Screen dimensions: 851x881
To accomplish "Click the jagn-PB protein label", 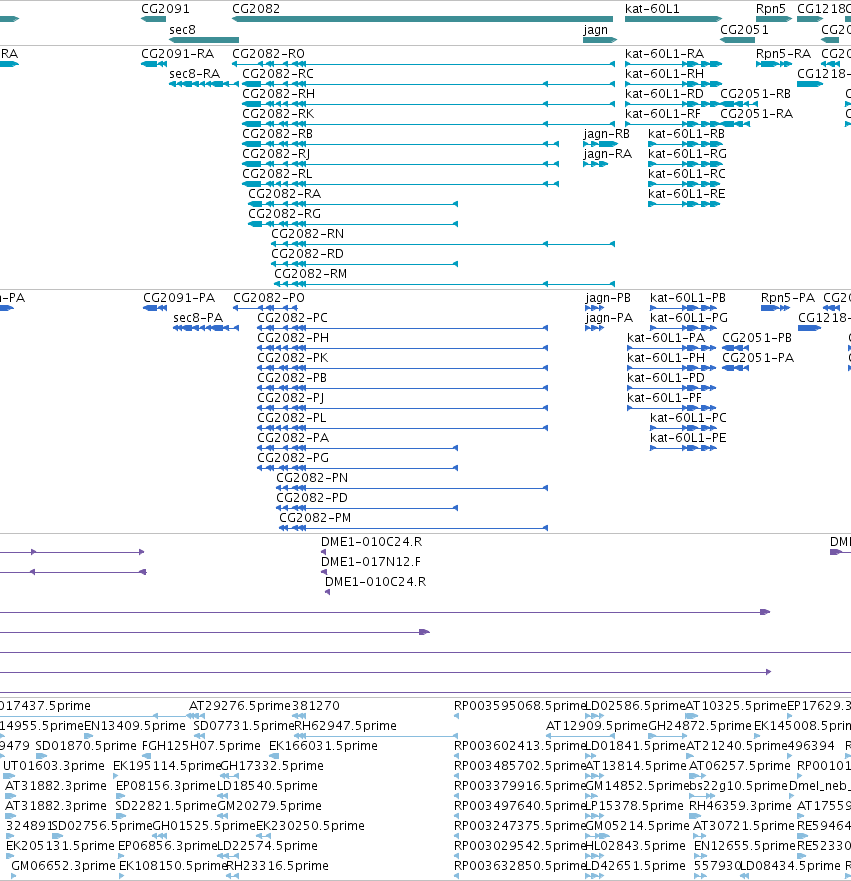I will (608, 297).
